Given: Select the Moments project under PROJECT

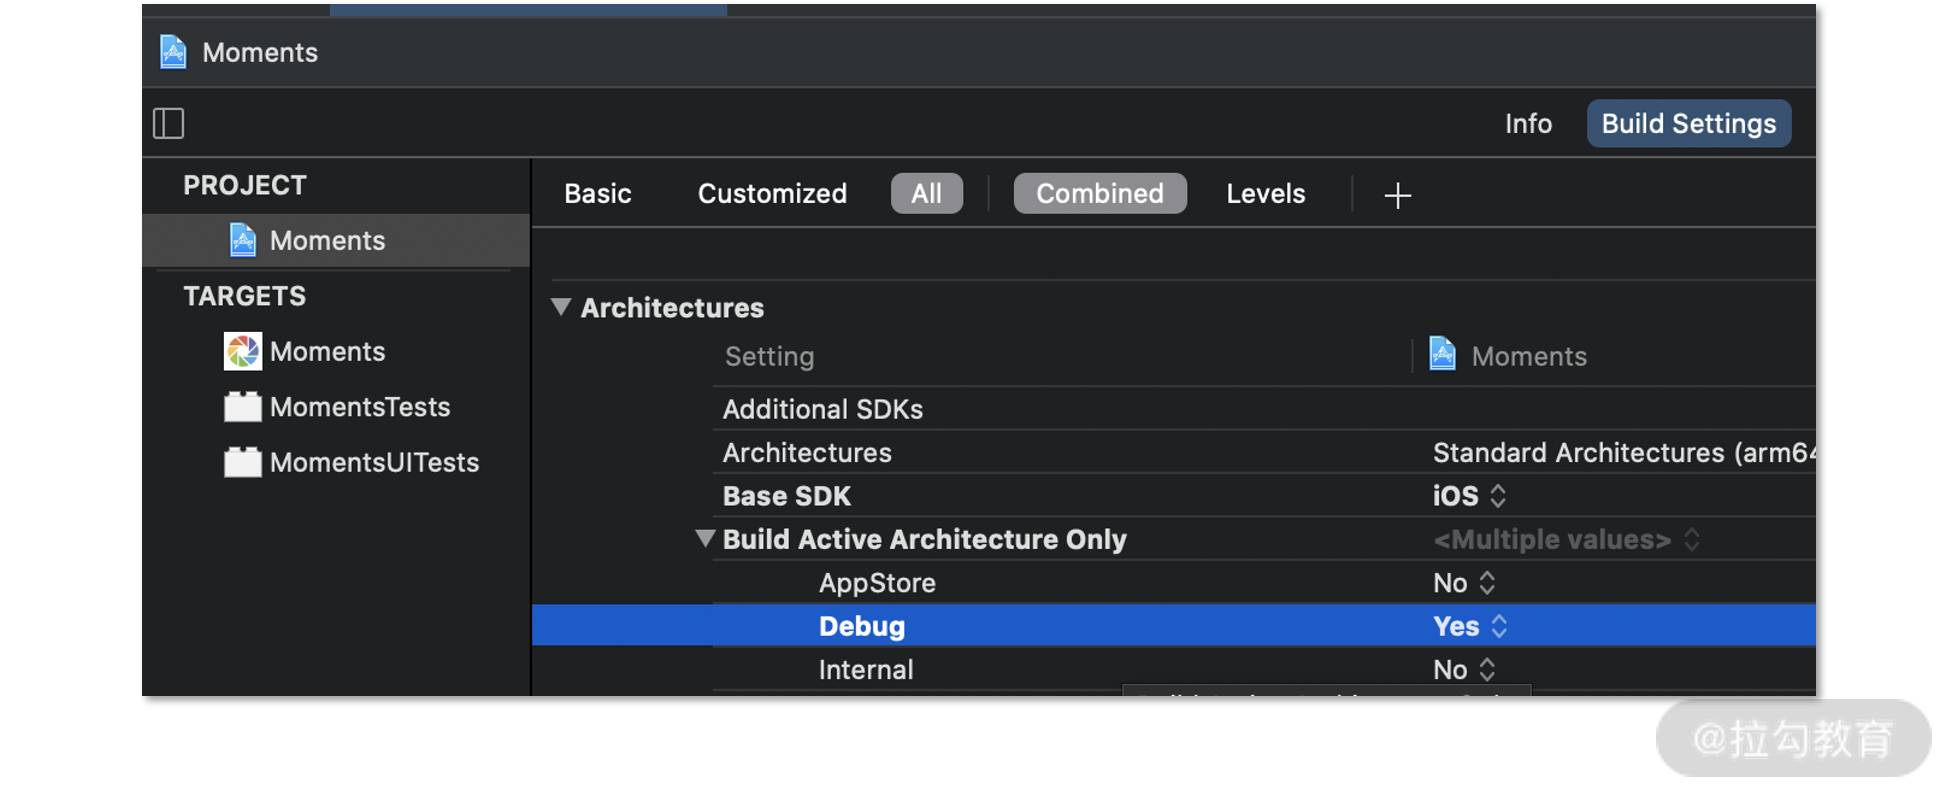Looking at the screenshot, I should point(336,241).
